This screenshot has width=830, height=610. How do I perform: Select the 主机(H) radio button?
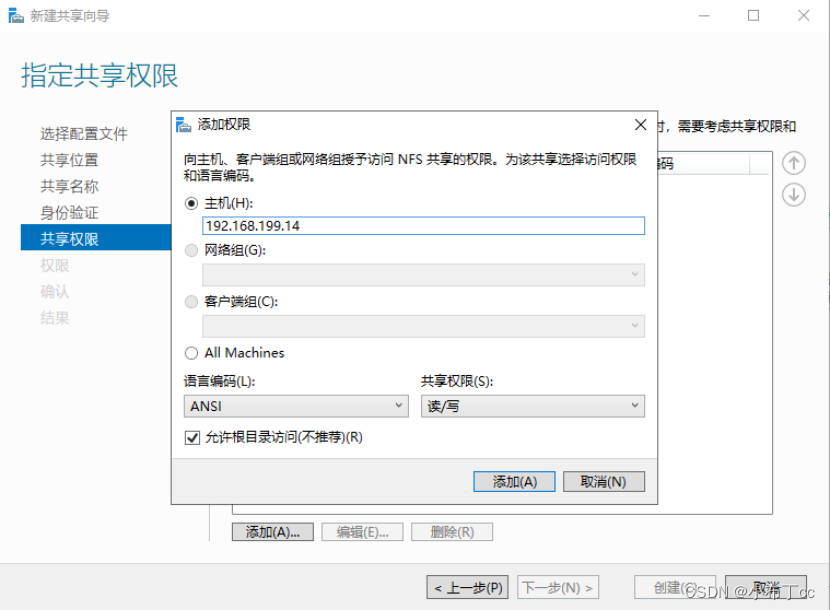190,203
